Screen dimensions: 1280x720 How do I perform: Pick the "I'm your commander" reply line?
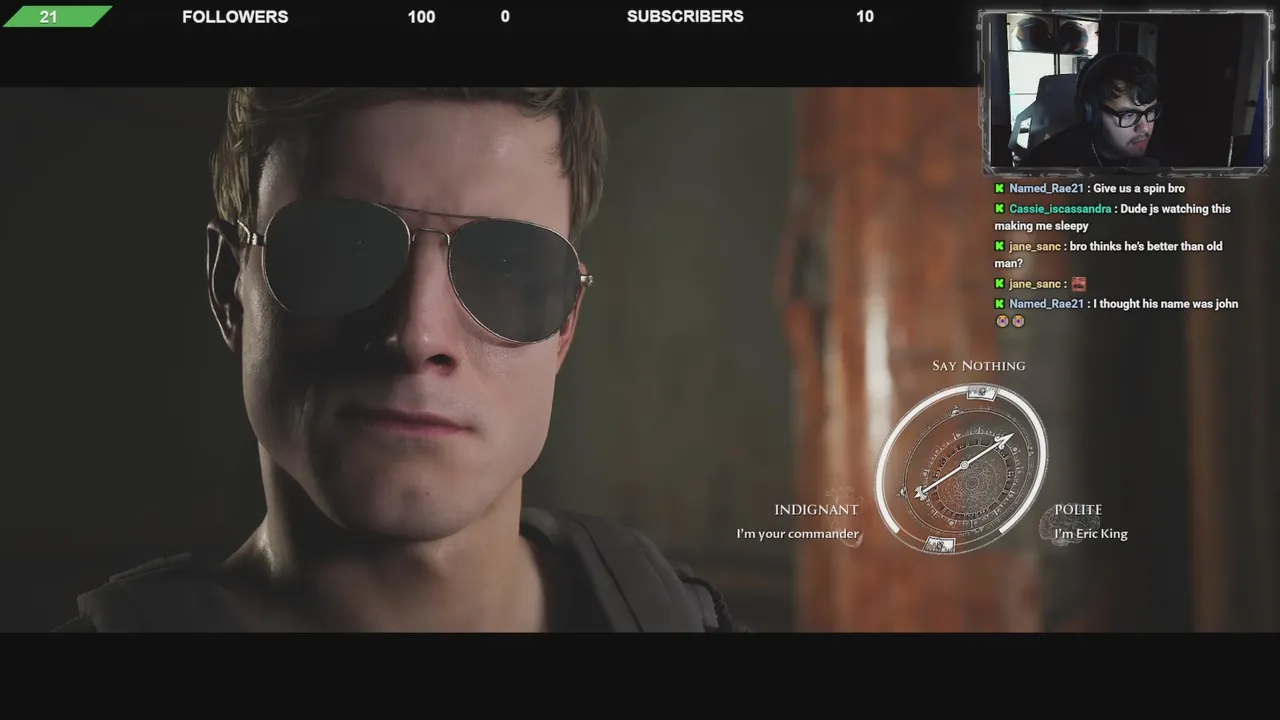point(797,534)
